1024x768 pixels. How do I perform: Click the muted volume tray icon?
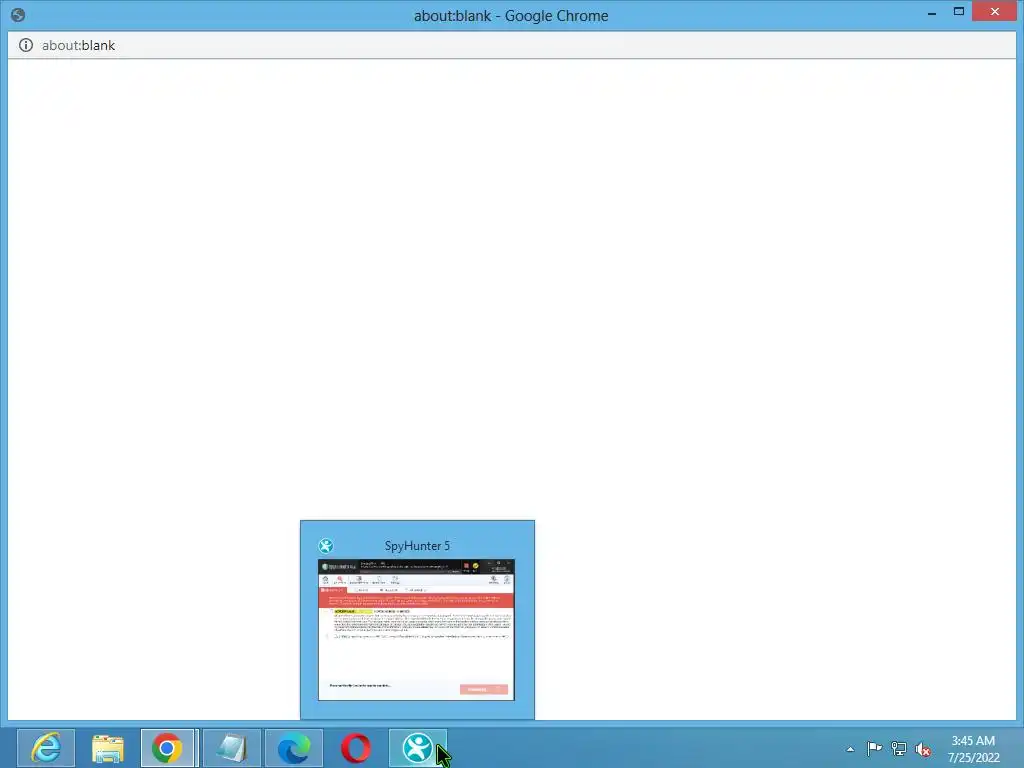point(923,749)
